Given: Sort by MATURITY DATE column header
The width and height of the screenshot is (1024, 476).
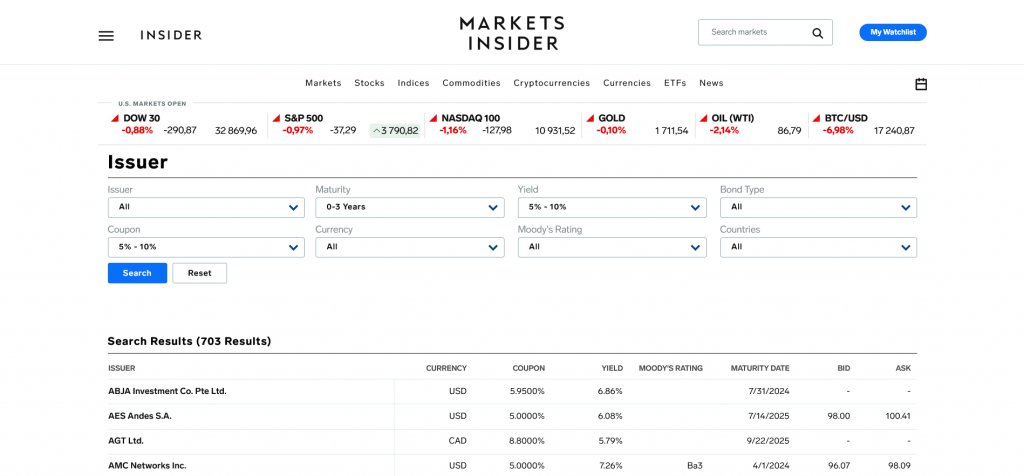Looking at the screenshot, I should click(760, 368).
